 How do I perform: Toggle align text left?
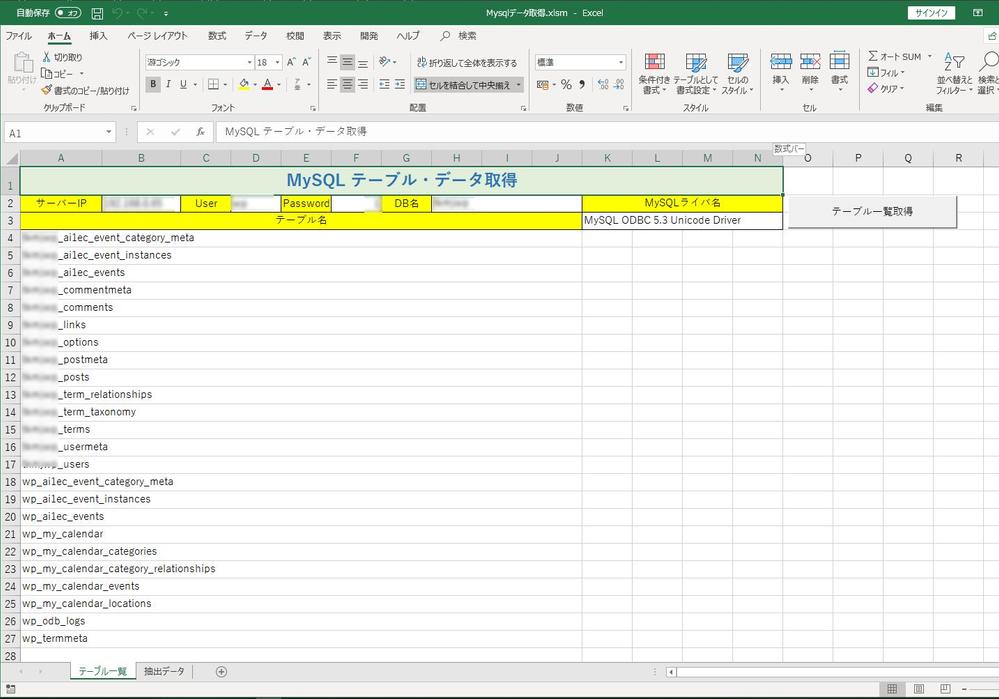(x=332, y=84)
